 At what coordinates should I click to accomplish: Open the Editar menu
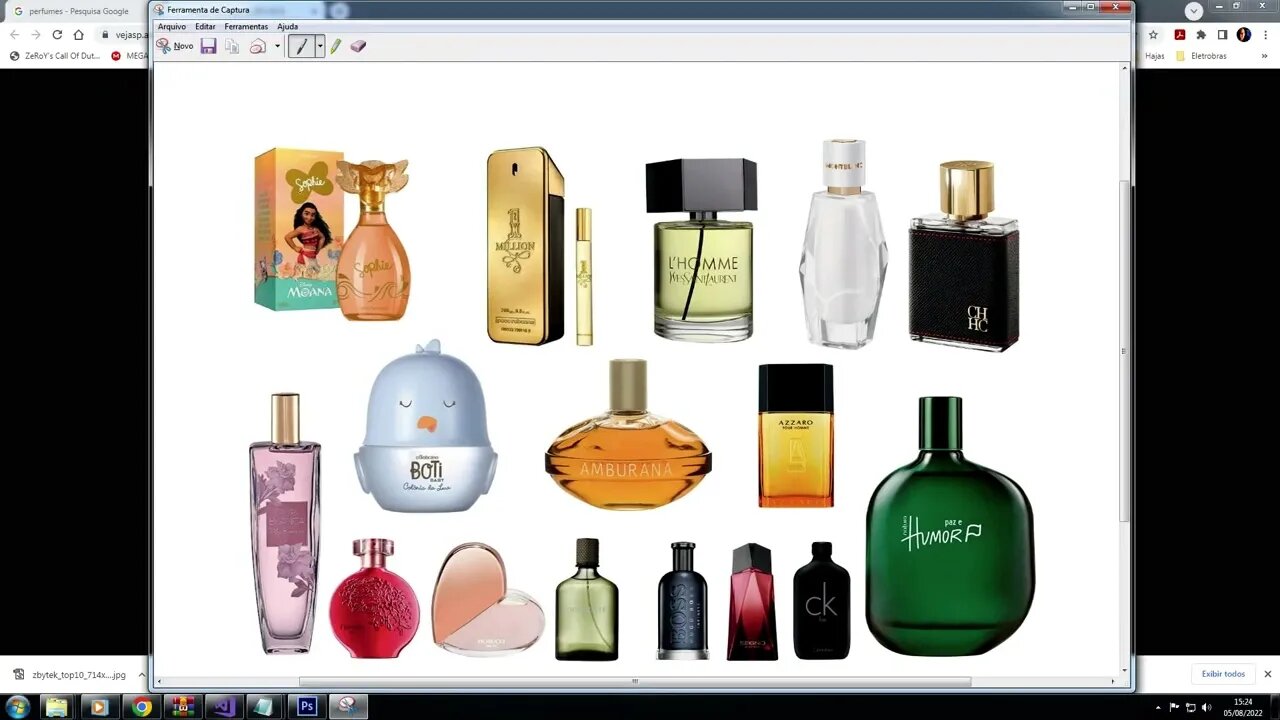(205, 26)
